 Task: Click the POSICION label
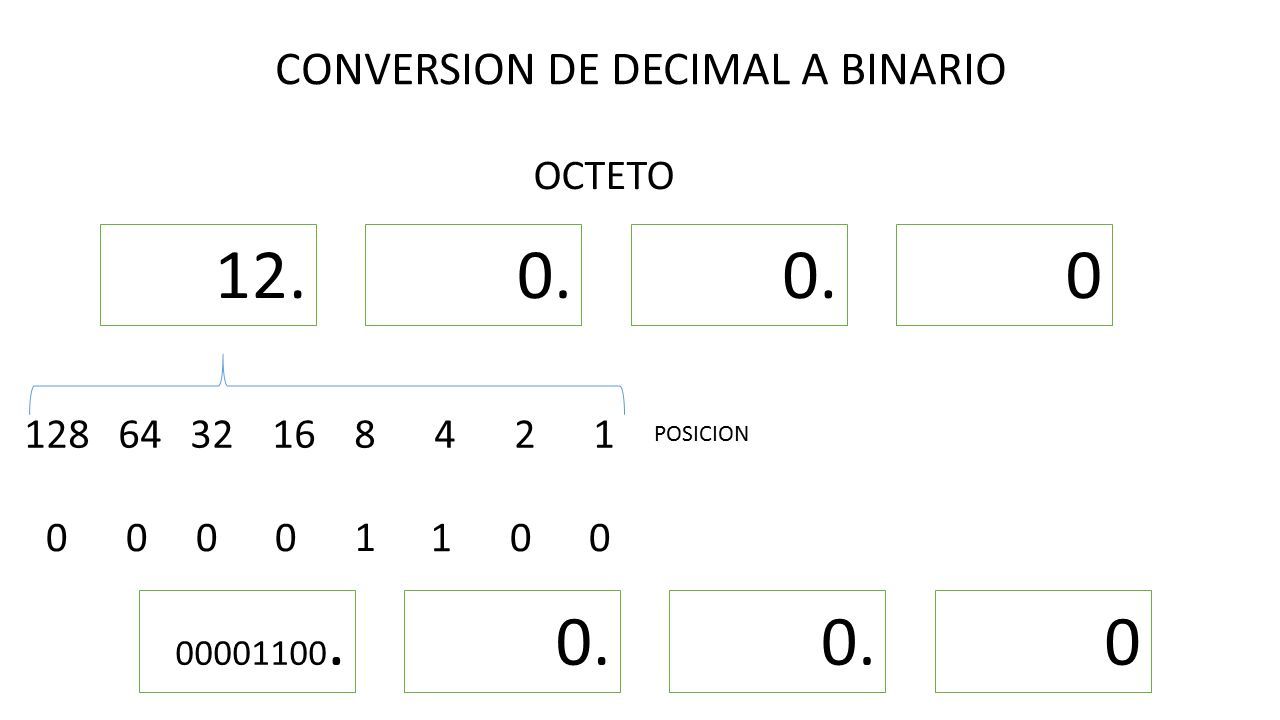(702, 435)
